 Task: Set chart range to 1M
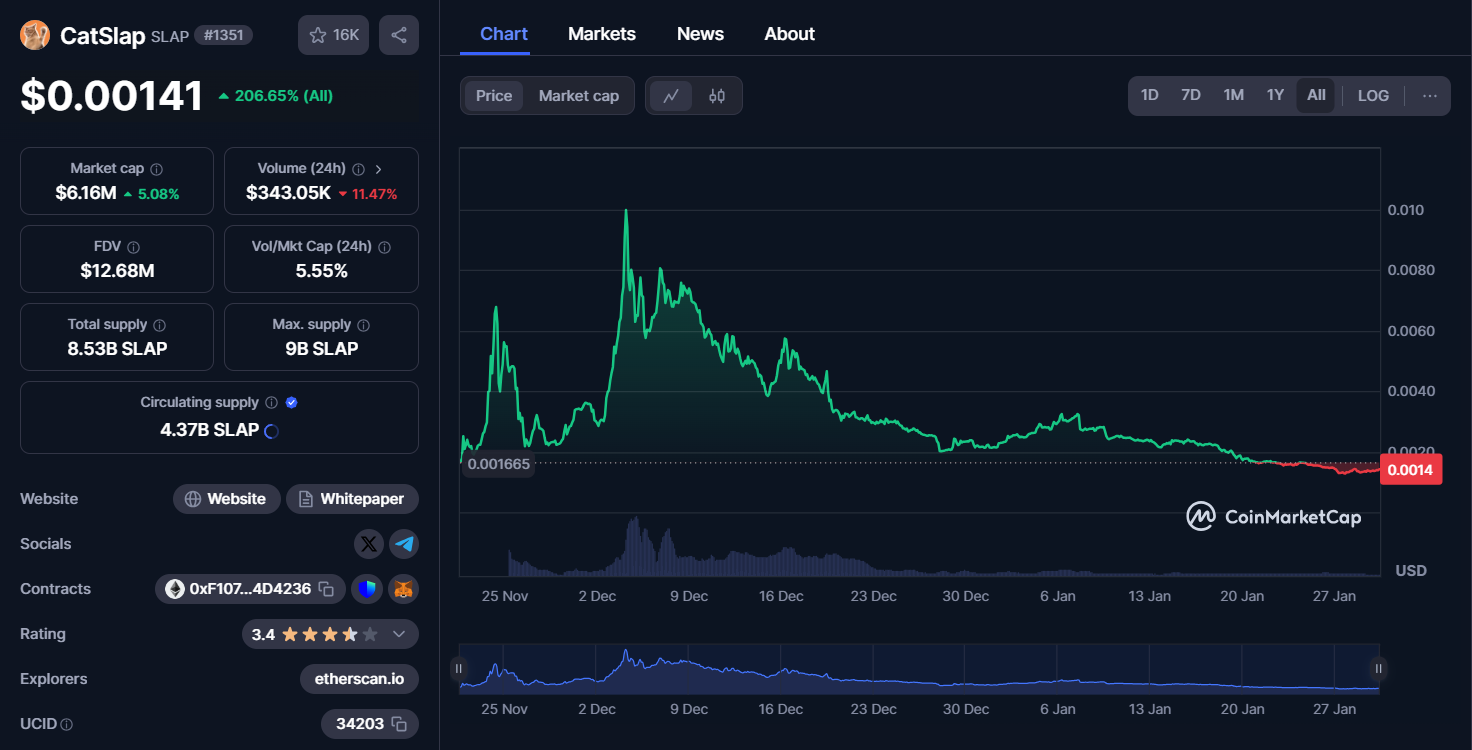tap(1234, 95)
